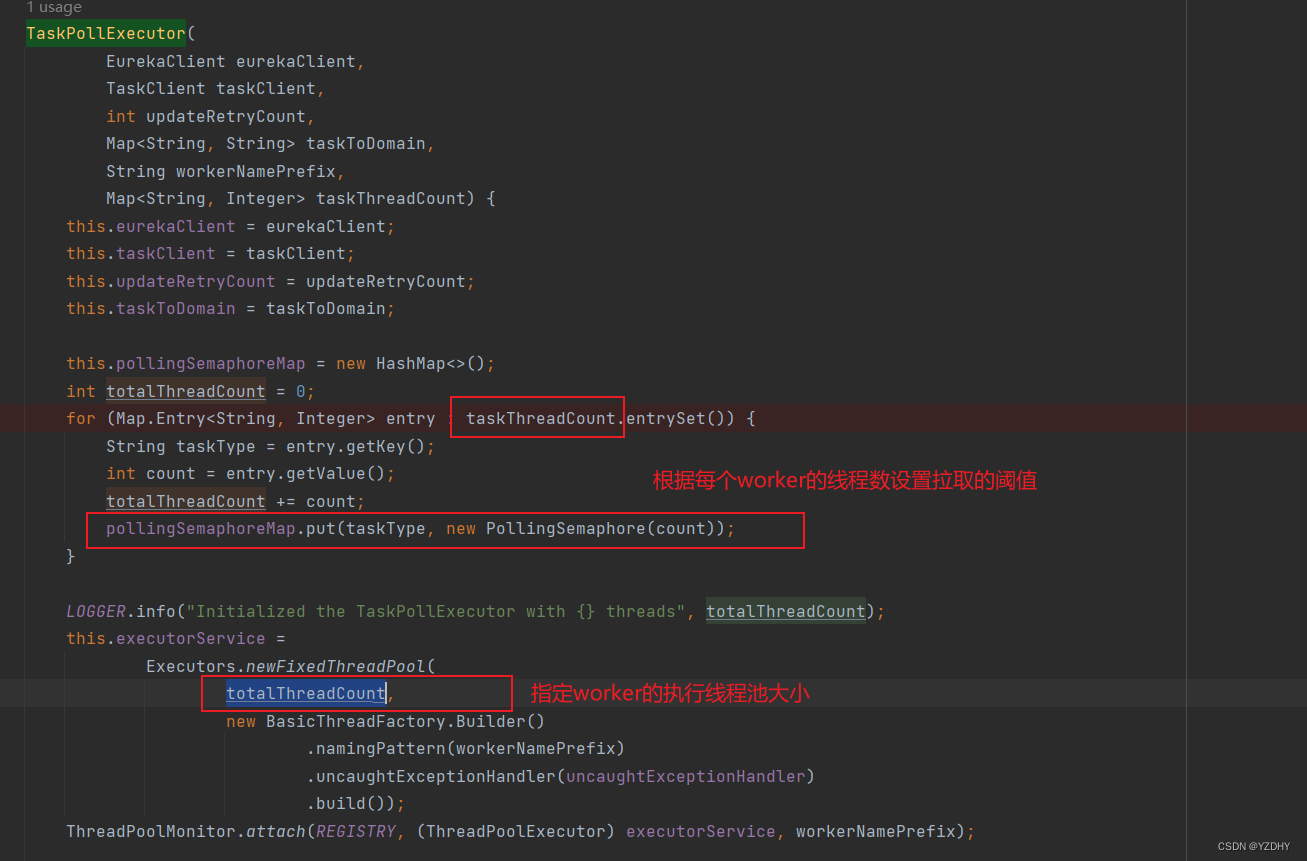The image size is (1307, 861).
Task: Click "pollingSemaphoreMap" in the put call
Action: click(x=200, y=529)
